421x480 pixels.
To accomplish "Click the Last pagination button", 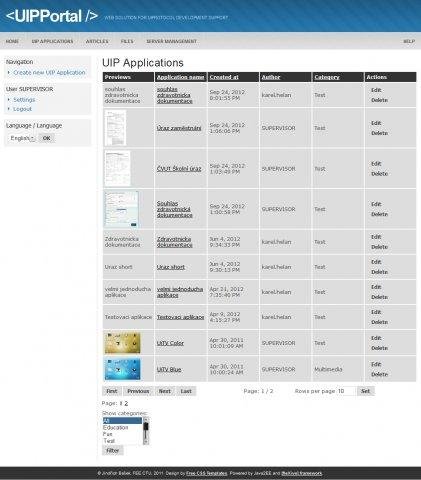I will (186, 391).
